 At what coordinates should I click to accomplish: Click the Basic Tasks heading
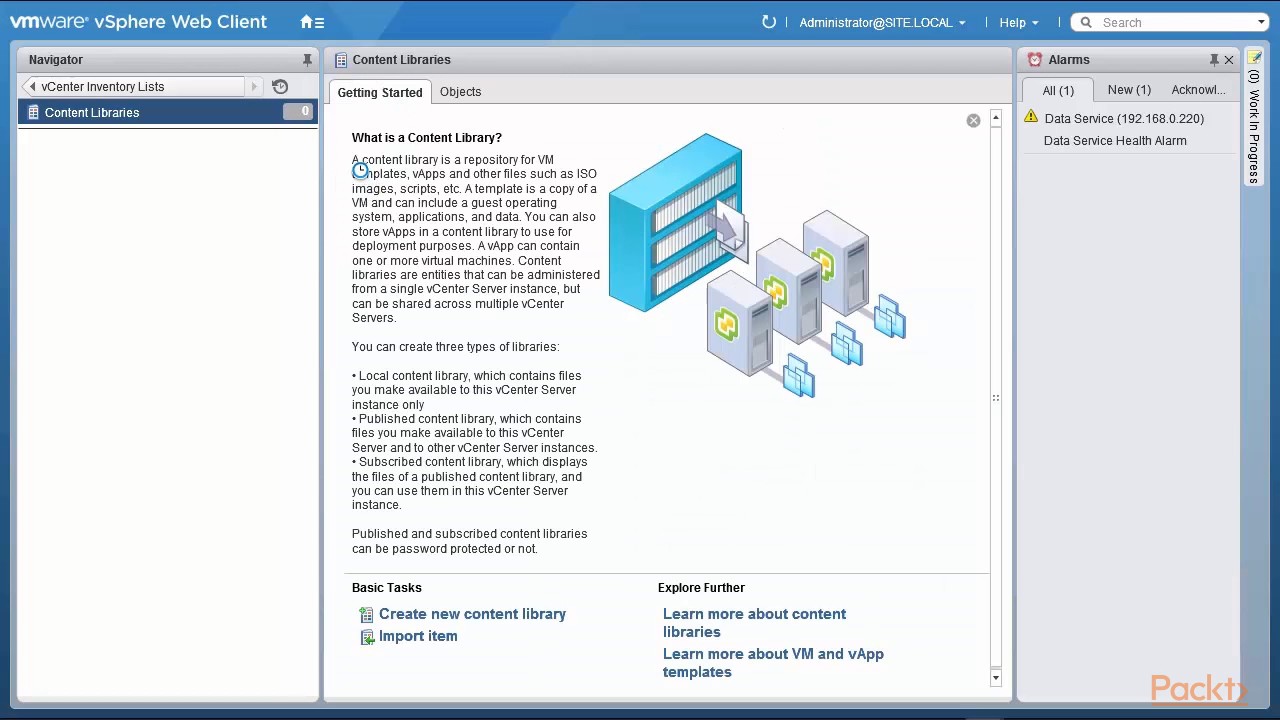pyautogui.click(x=386, y=588)
